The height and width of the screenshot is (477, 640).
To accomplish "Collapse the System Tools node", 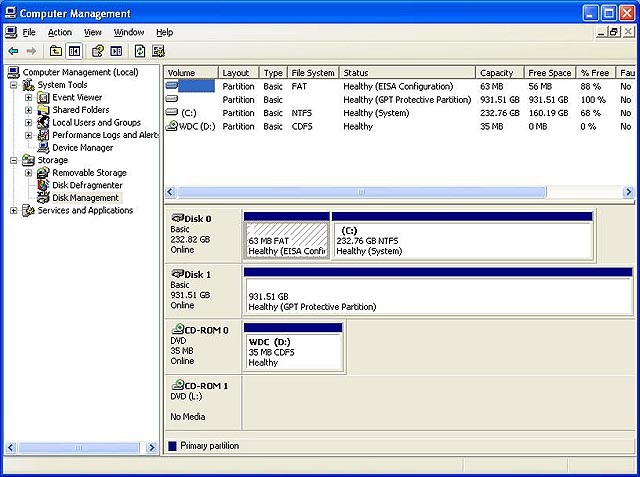I will (14, 86).
